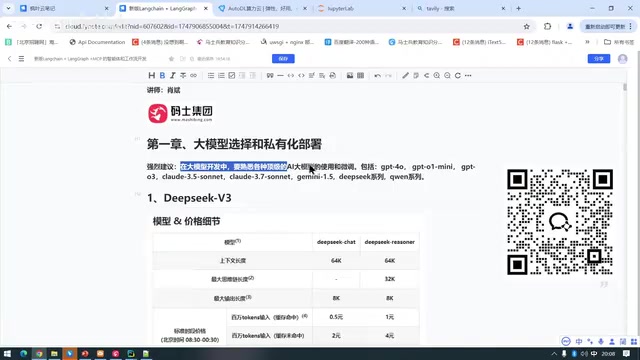Click the '32K' table cell
Viewport: 640px width, 360px height.
point(389,279)
